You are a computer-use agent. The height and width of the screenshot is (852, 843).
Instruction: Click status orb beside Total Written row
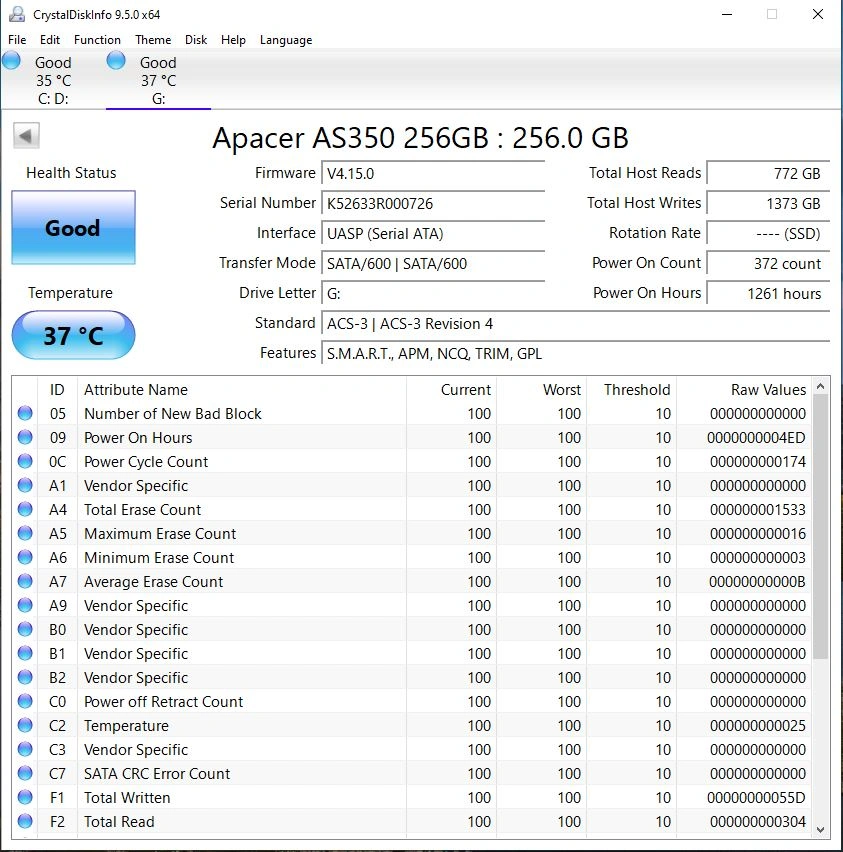[x=25, y=798]
